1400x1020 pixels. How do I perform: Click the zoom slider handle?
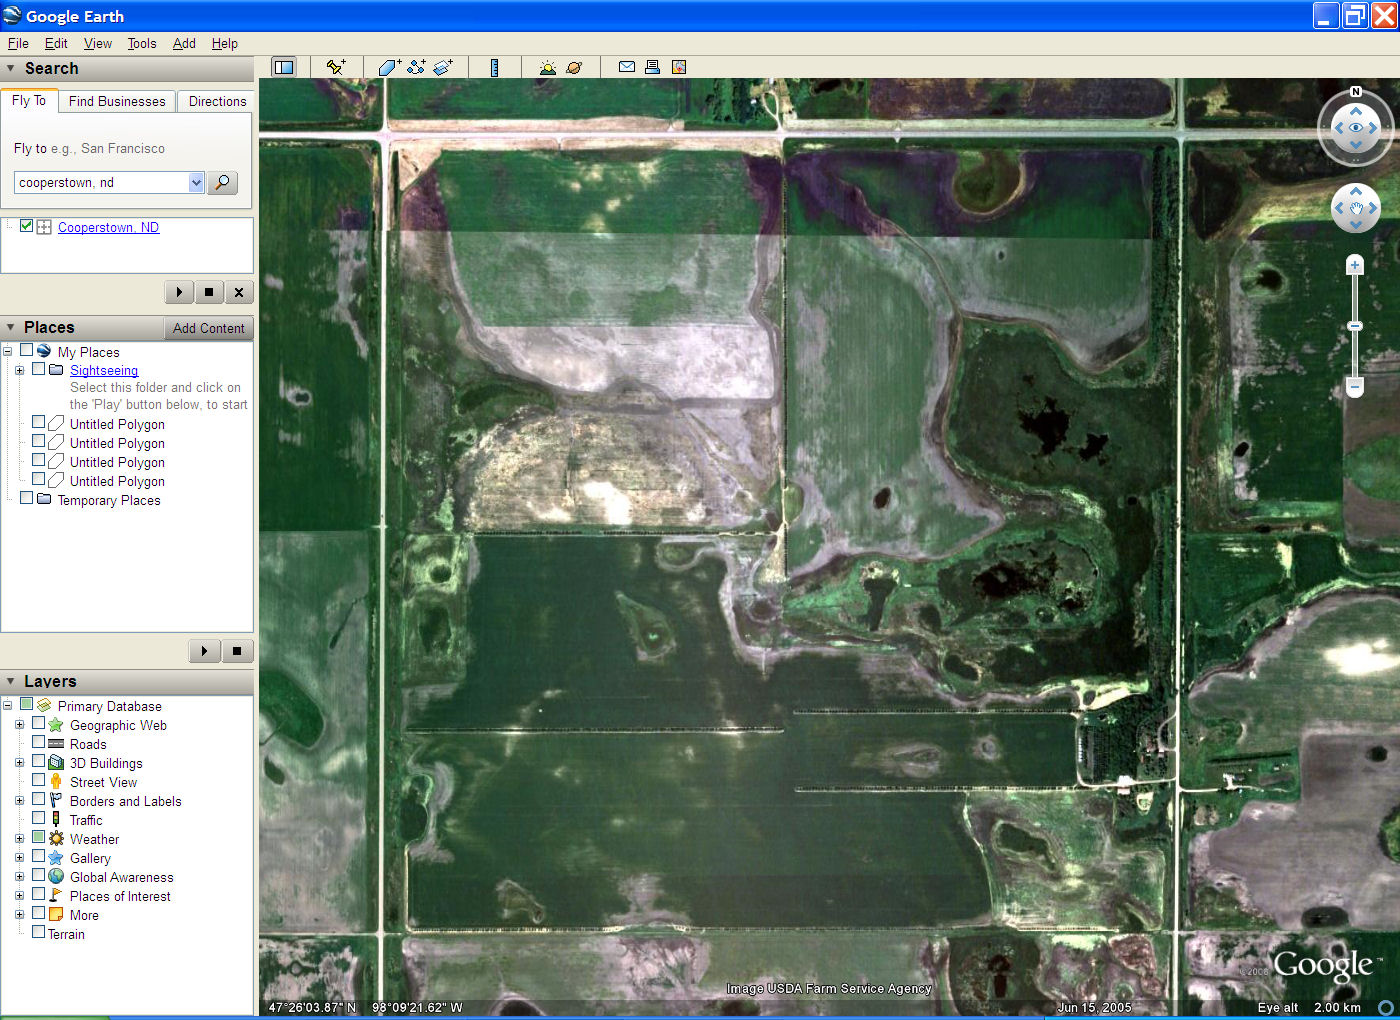(x=1355, y=326)
